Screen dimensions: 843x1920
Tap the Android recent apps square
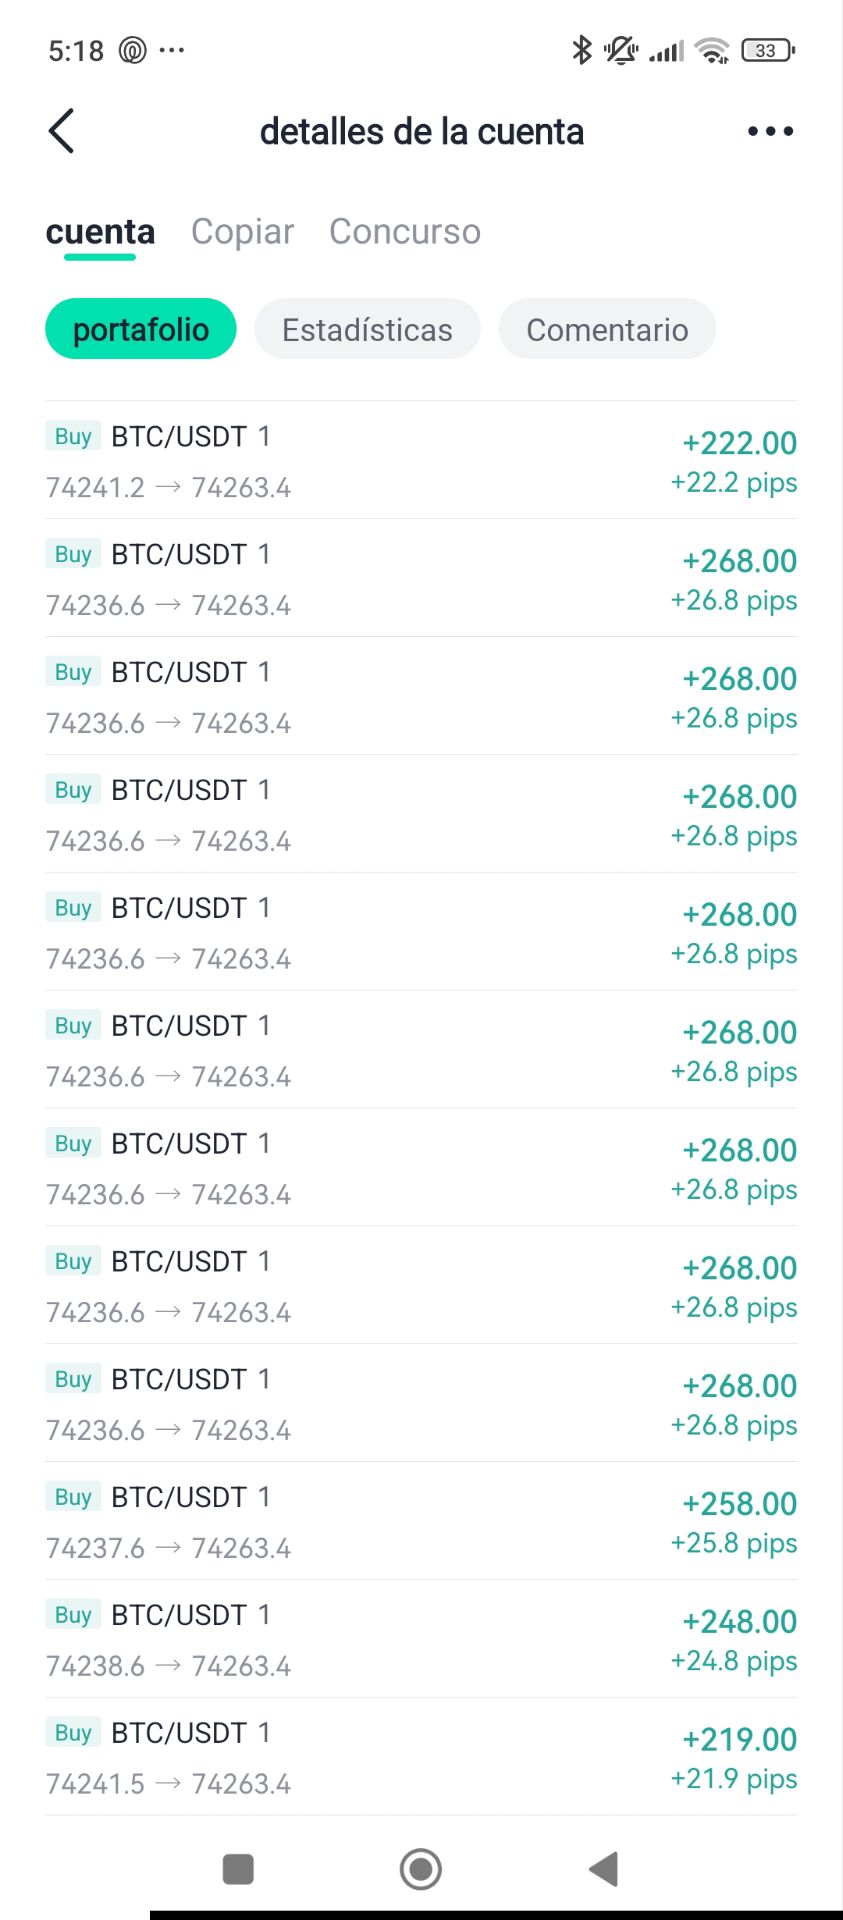238,1868
